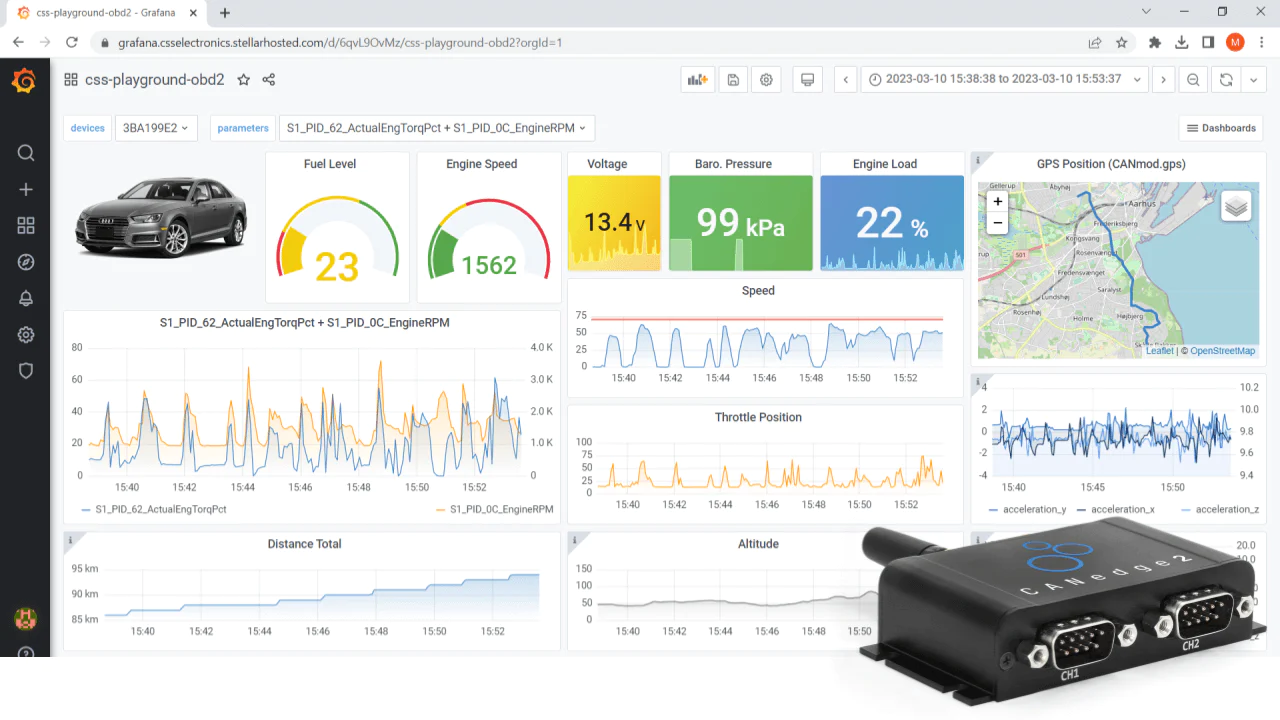
Task: Show info for Altitude panel
Action: coord(574,539)
